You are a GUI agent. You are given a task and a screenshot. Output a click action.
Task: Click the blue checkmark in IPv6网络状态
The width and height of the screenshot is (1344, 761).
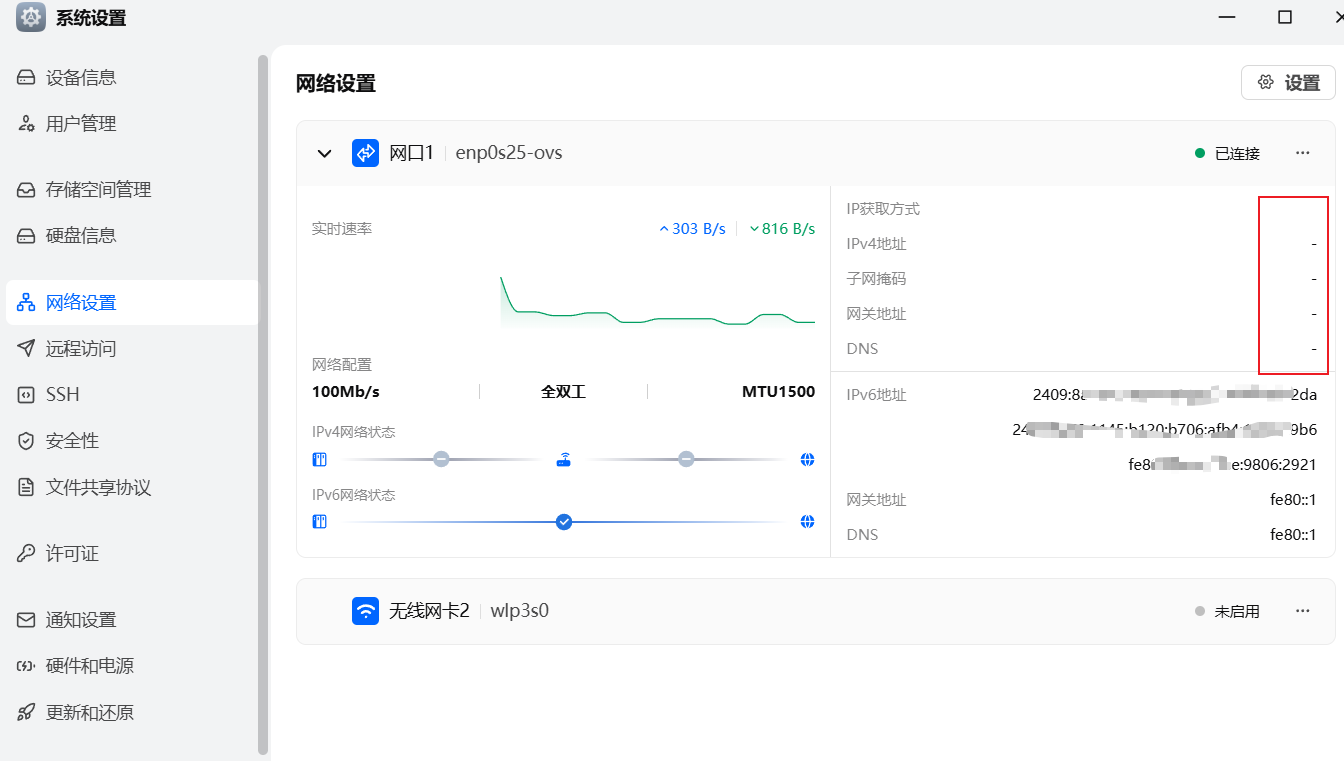click(x=564, y=522)
